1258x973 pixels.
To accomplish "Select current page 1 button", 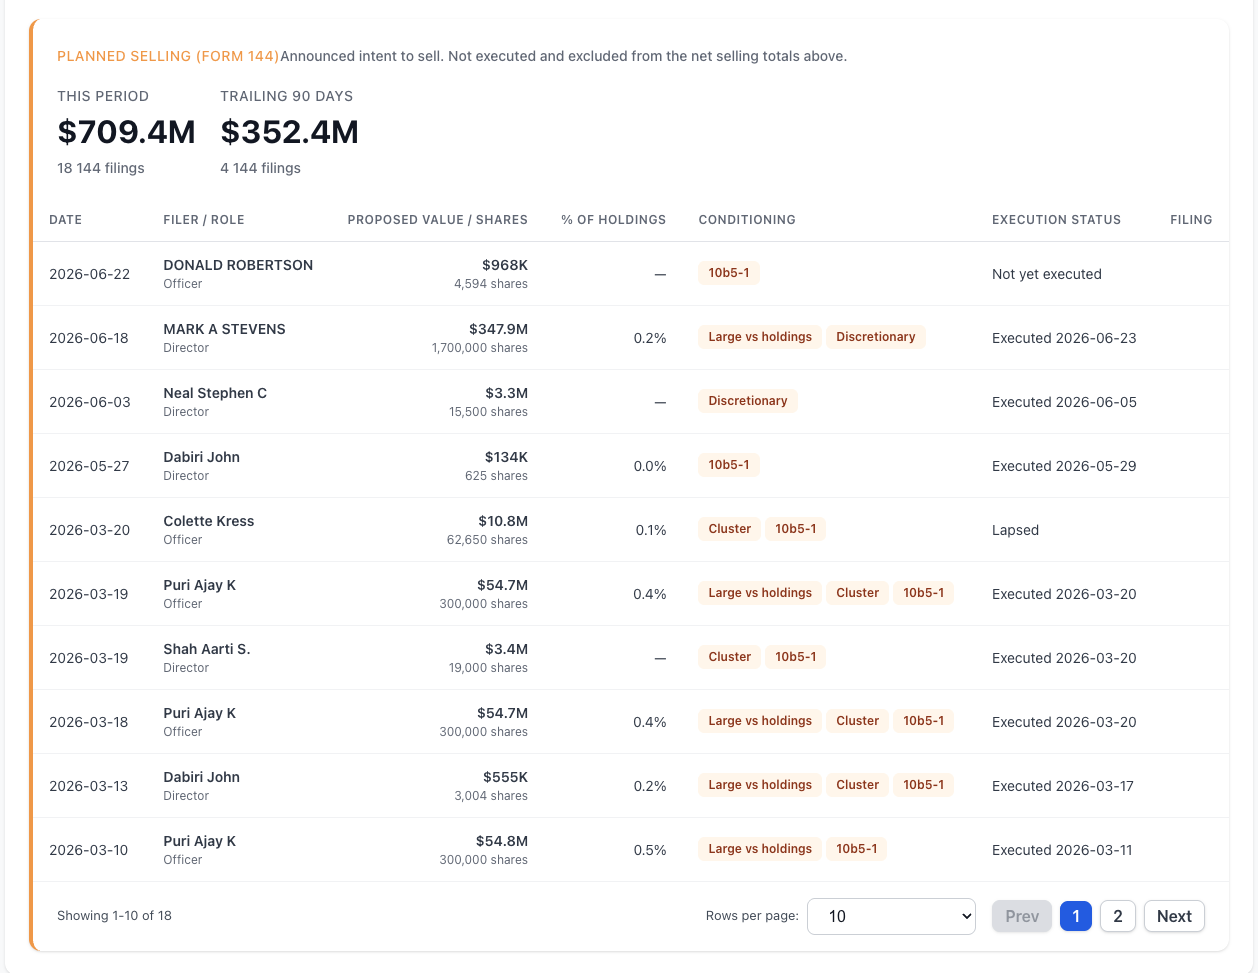I will pos(1075,916).
